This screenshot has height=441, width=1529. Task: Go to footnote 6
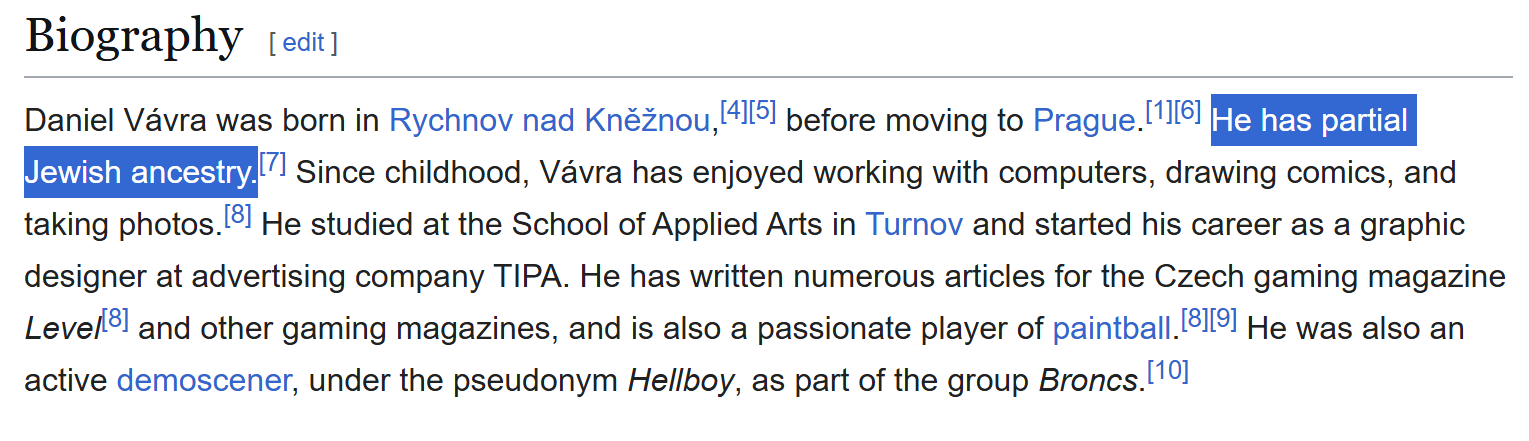point(1187,111)
